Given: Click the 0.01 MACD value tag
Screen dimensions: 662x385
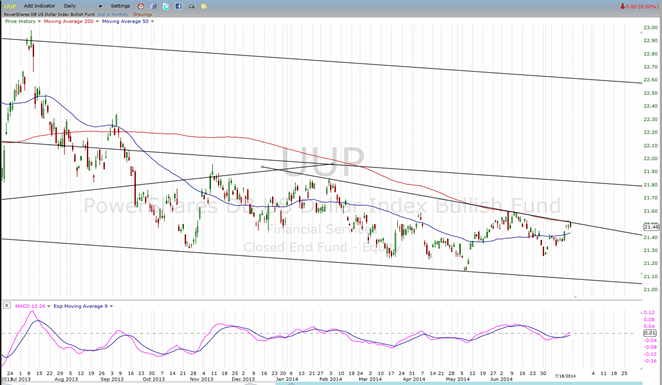Looking at the screenshot, I should tap(650, 333).
